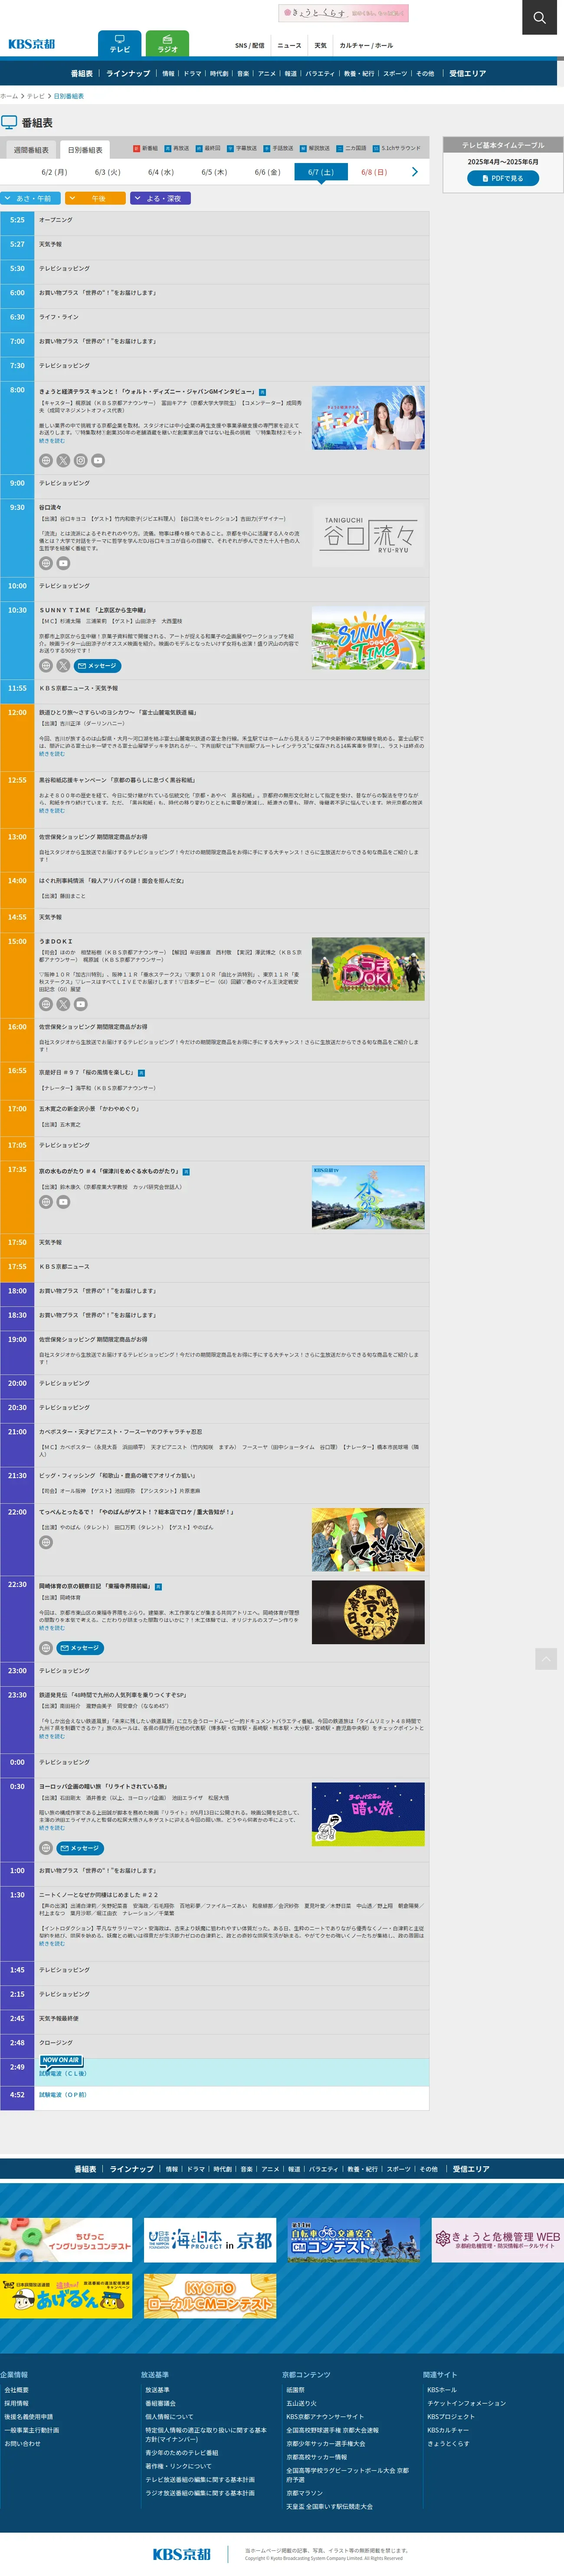This screenshot has height=2576, width=564.
Task: Choose the 6/2 (月) date
Action: pyautogui.click(x=54, y=172)
